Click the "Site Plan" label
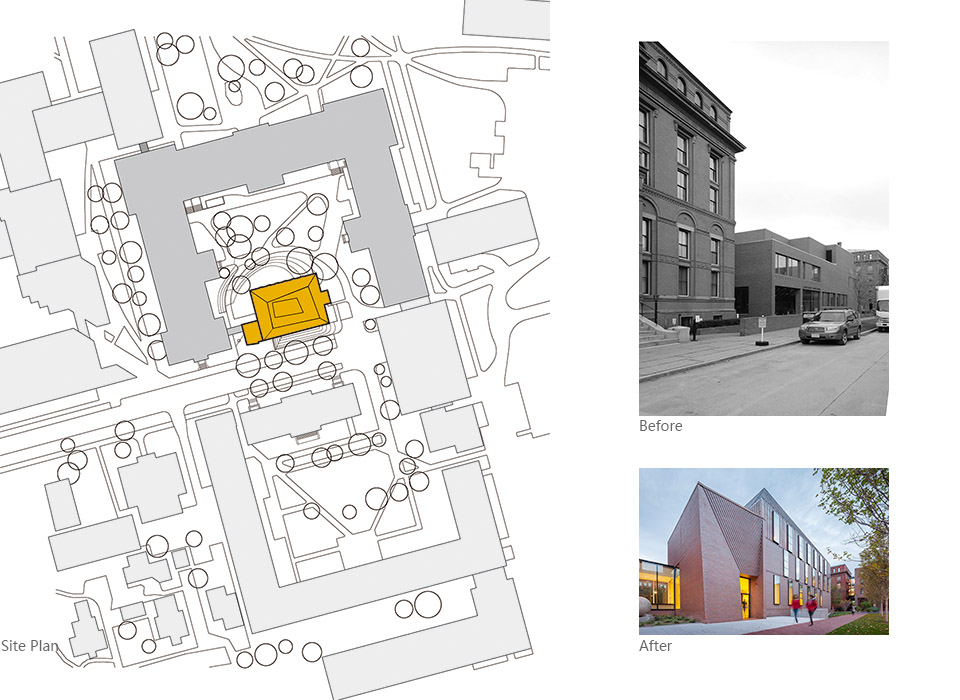The image size is (960, 700). 30,646
